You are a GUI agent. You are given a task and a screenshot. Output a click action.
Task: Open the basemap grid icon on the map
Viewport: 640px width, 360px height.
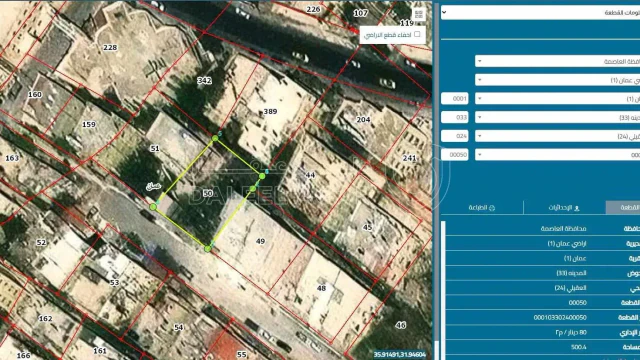coord(419,14)
